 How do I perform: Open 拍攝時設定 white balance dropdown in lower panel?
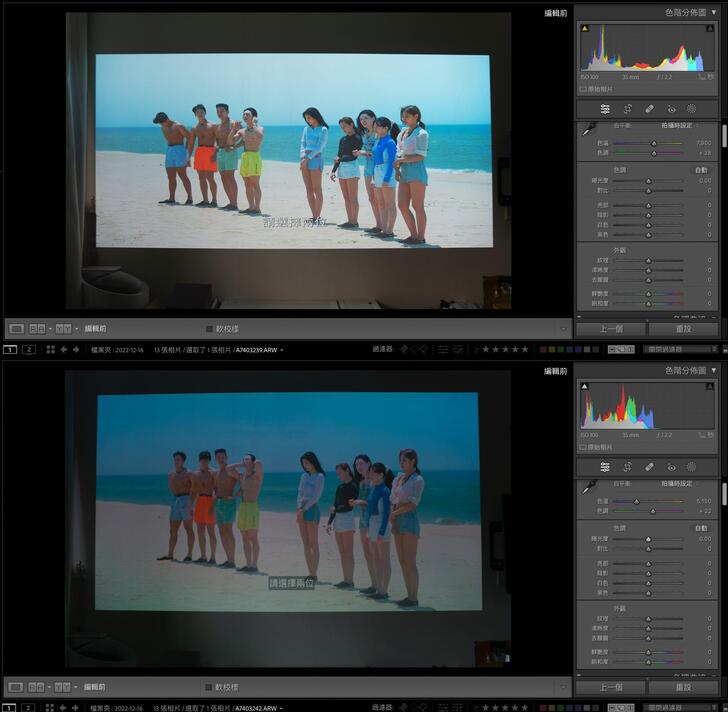coord(675,484)
